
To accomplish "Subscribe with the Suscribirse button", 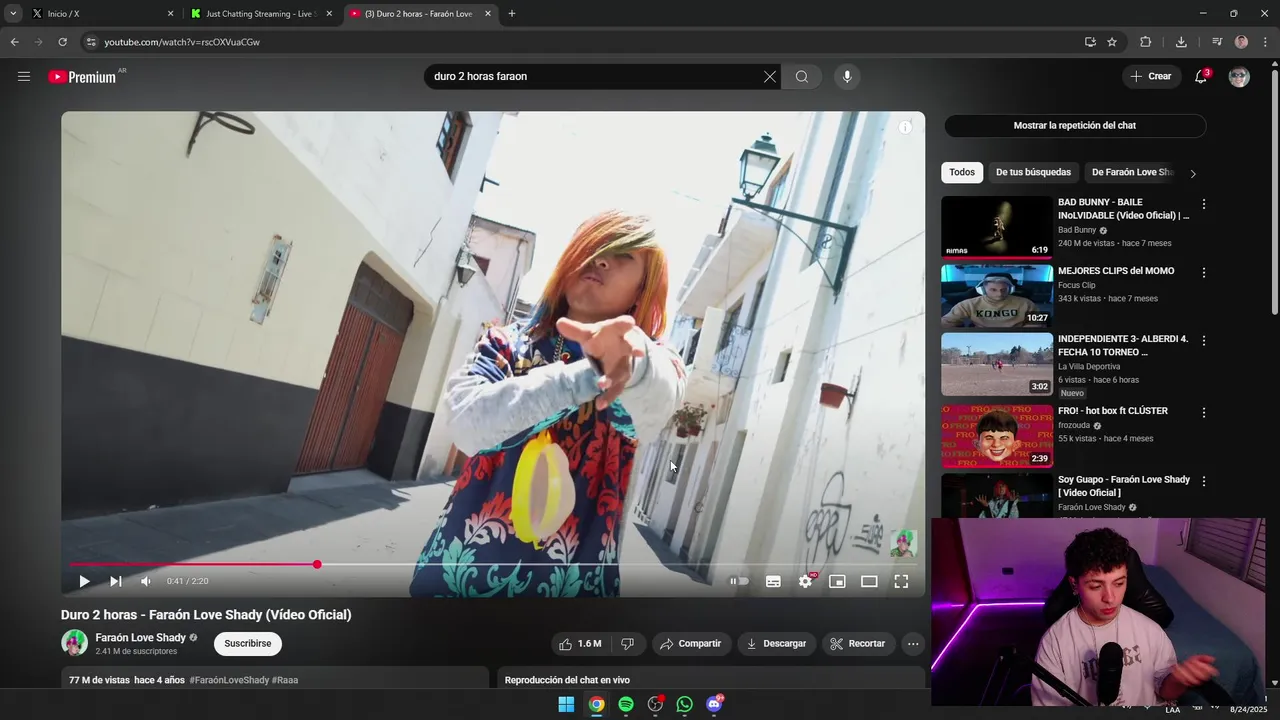I will 248,644.
